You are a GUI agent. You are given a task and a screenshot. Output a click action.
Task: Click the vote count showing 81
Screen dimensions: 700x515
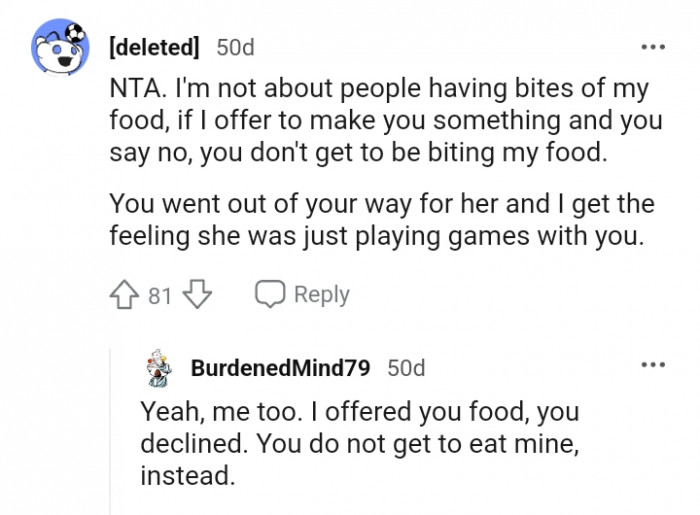[160, 295]
